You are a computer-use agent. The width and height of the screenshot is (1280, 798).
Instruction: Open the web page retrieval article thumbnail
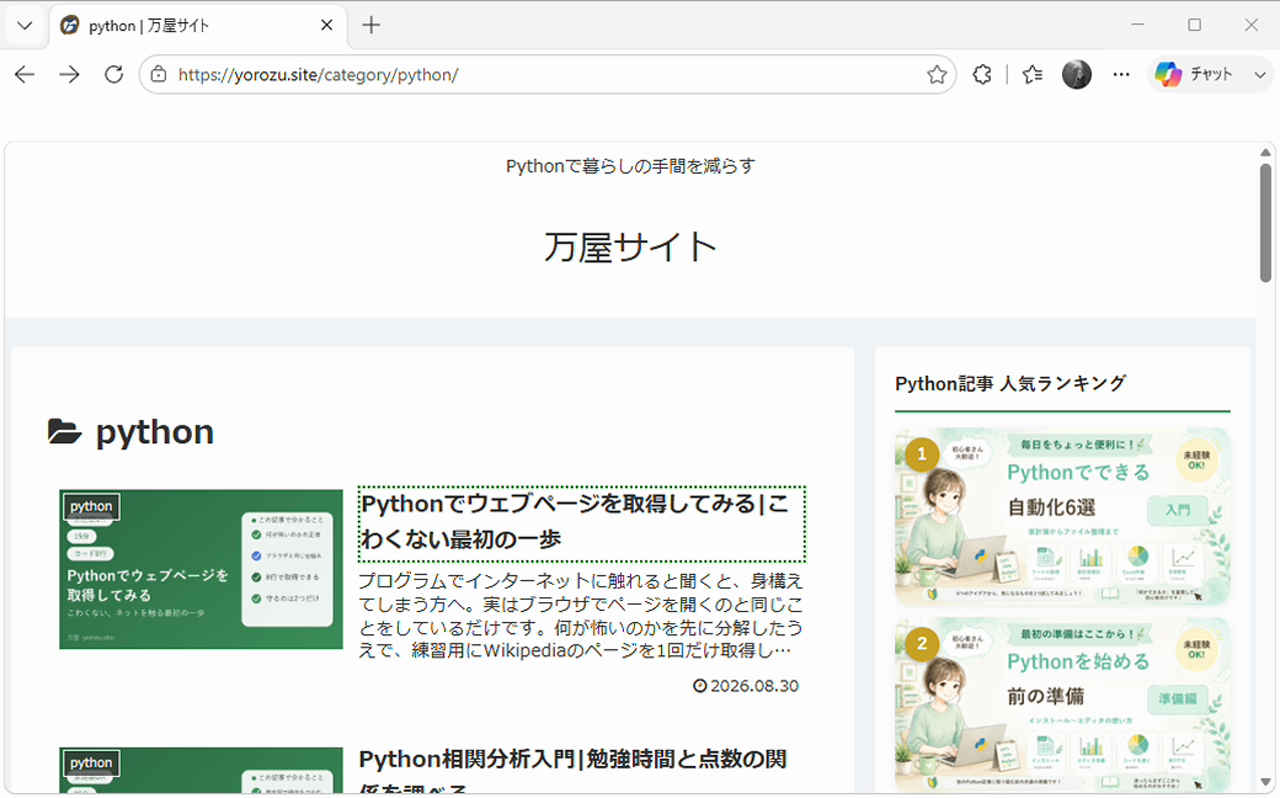(201, 569)
